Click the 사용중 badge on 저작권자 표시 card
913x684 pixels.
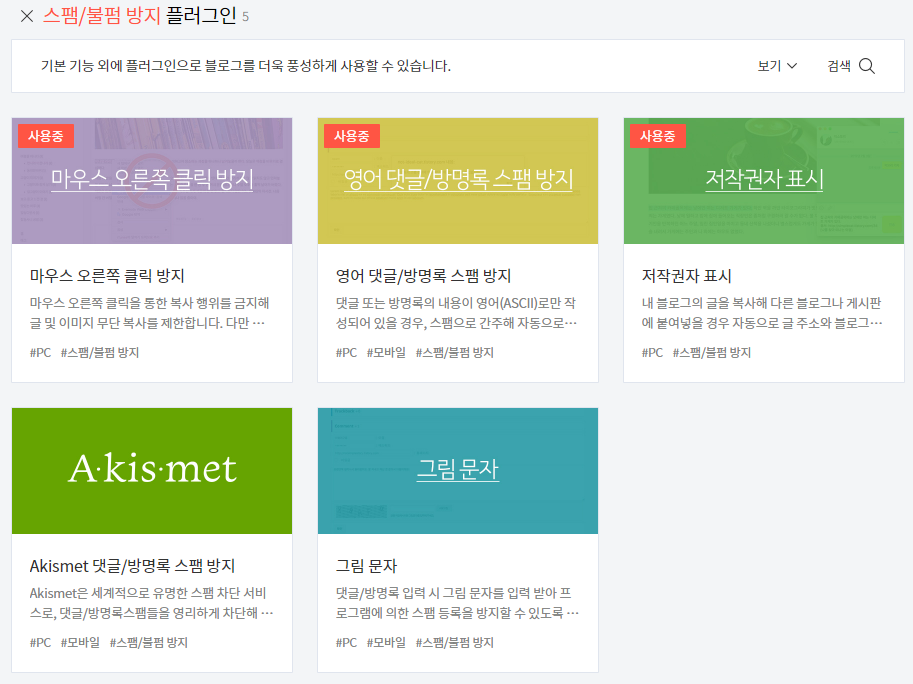(x=657, y=136)
